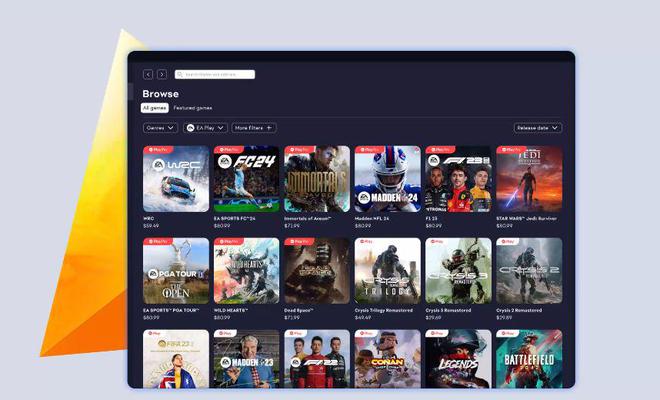Open the Crysis 3 Remastered cover art
Image resolution: width=660 pixels, height=400 pixels.
coord(458,271)
